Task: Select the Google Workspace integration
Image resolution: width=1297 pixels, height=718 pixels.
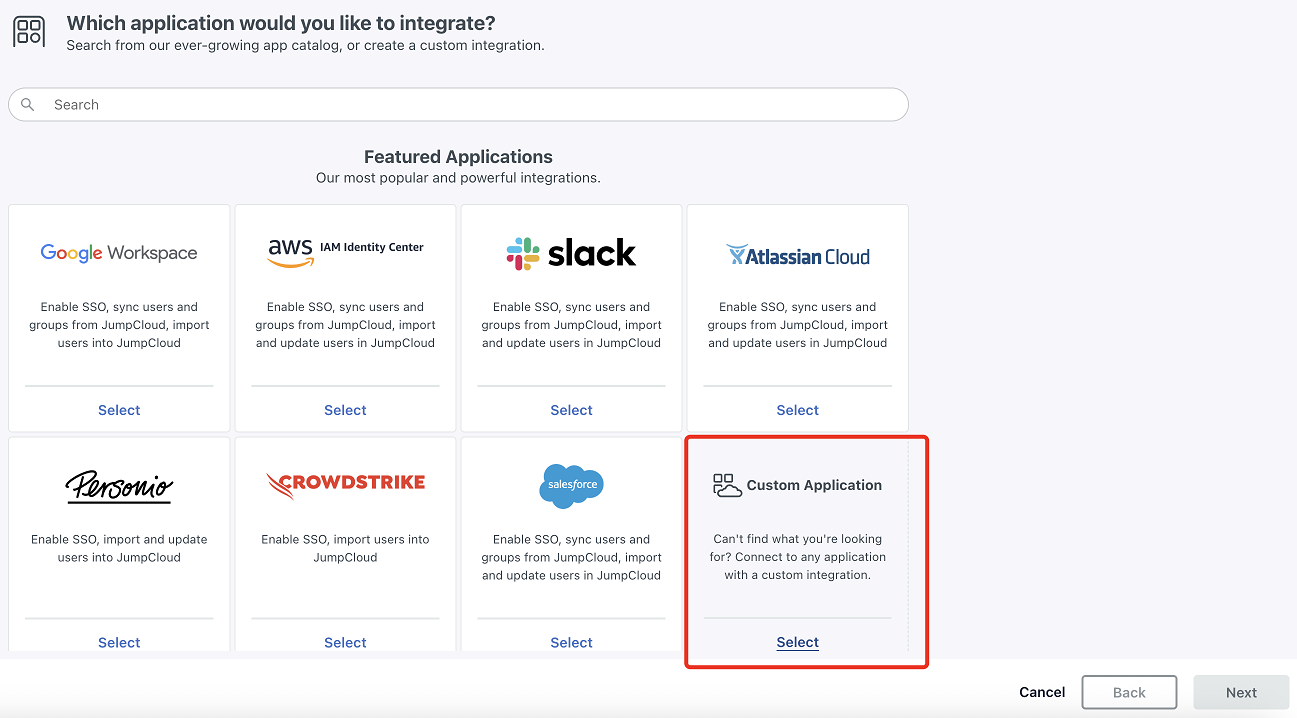Action: 119,410
